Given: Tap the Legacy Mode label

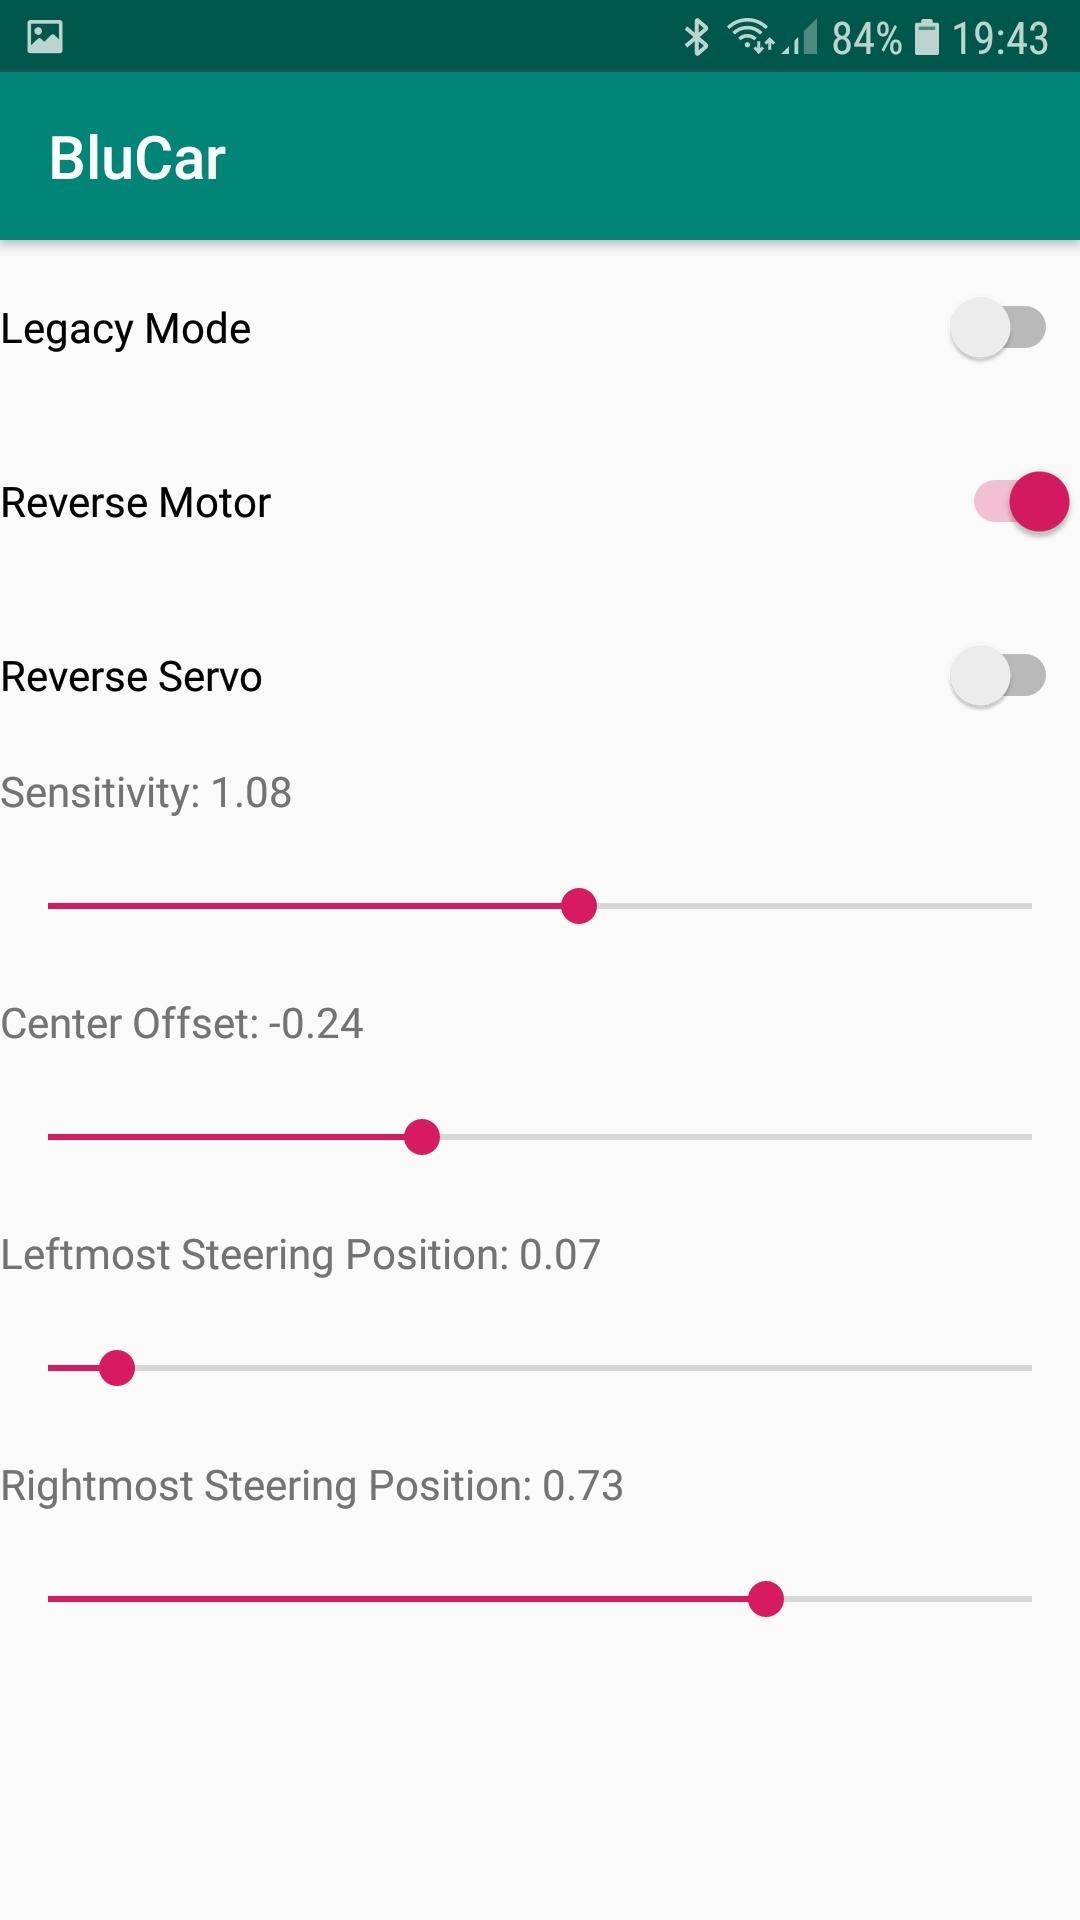Looking at the screenshot, I should click(x=126, y=329).
